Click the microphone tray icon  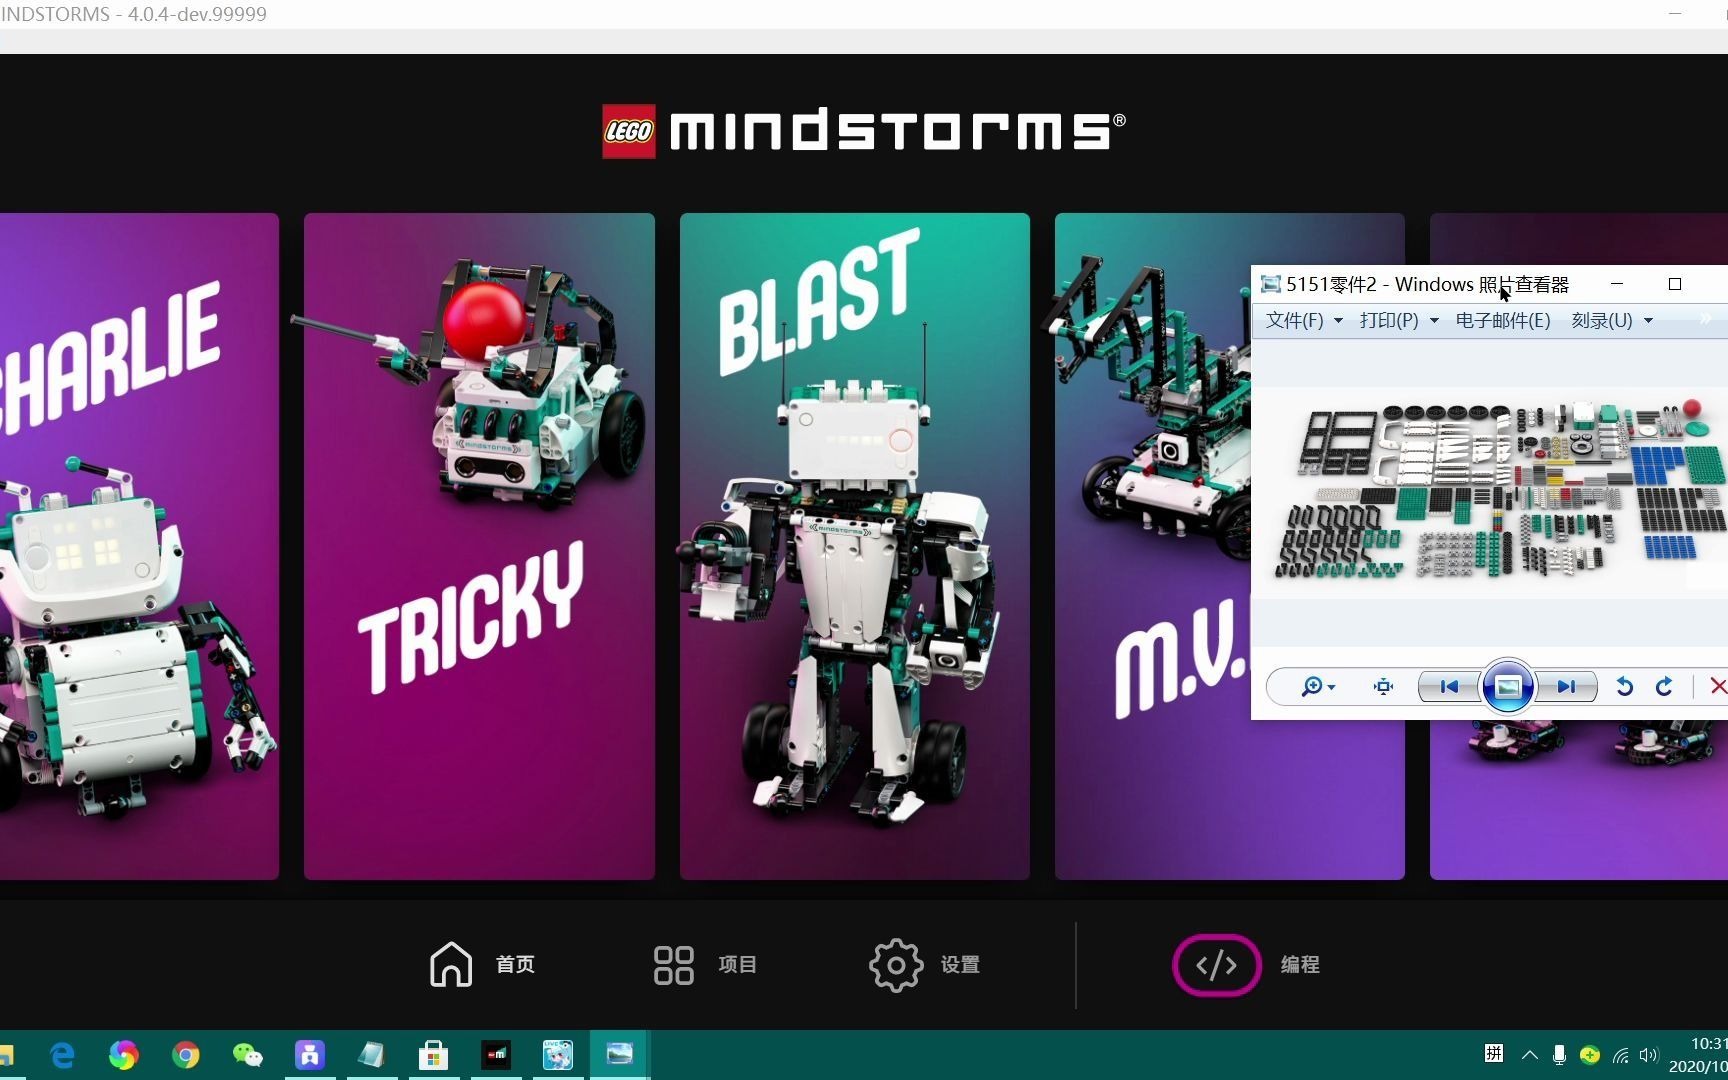[x=1559, y=1055]
